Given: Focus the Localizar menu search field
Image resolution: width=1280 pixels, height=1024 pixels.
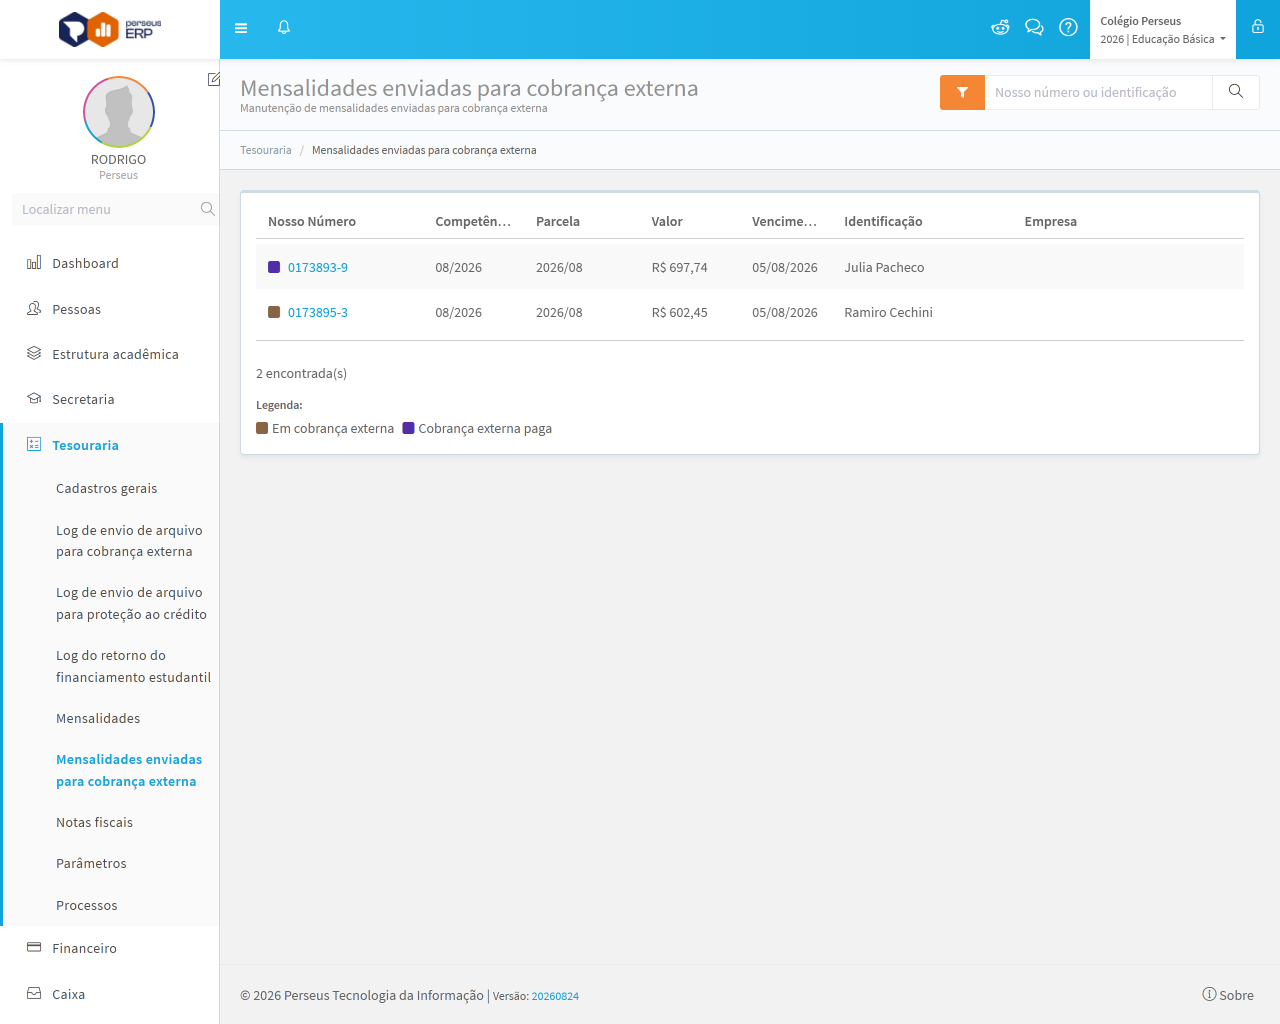Looking at the screenshot, I should (105, 209).
